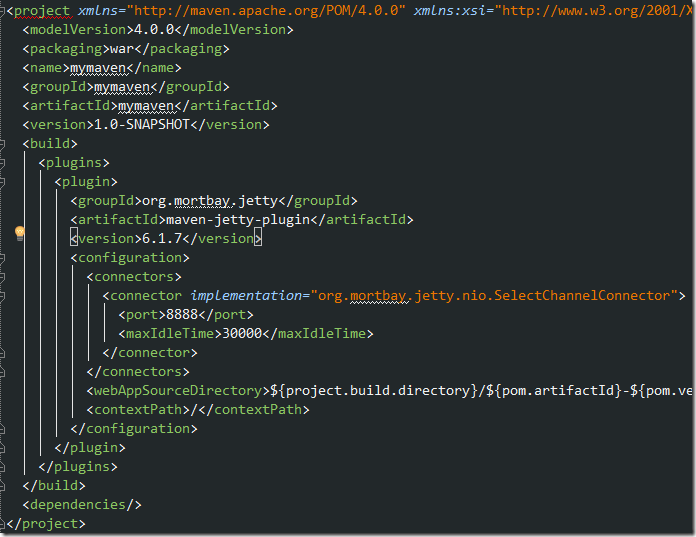This screenshot has height=537, width=696.
Task: Click the 'implementation' attribute name
Action: [246, 296]
